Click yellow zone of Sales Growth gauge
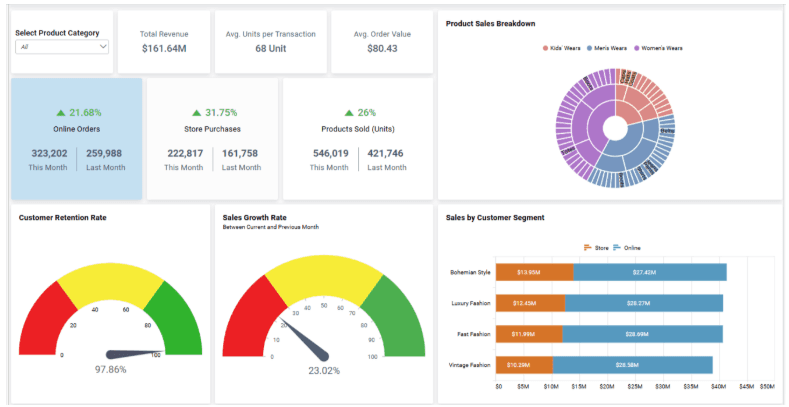The image size is (789, 407). tap(324, 278)
